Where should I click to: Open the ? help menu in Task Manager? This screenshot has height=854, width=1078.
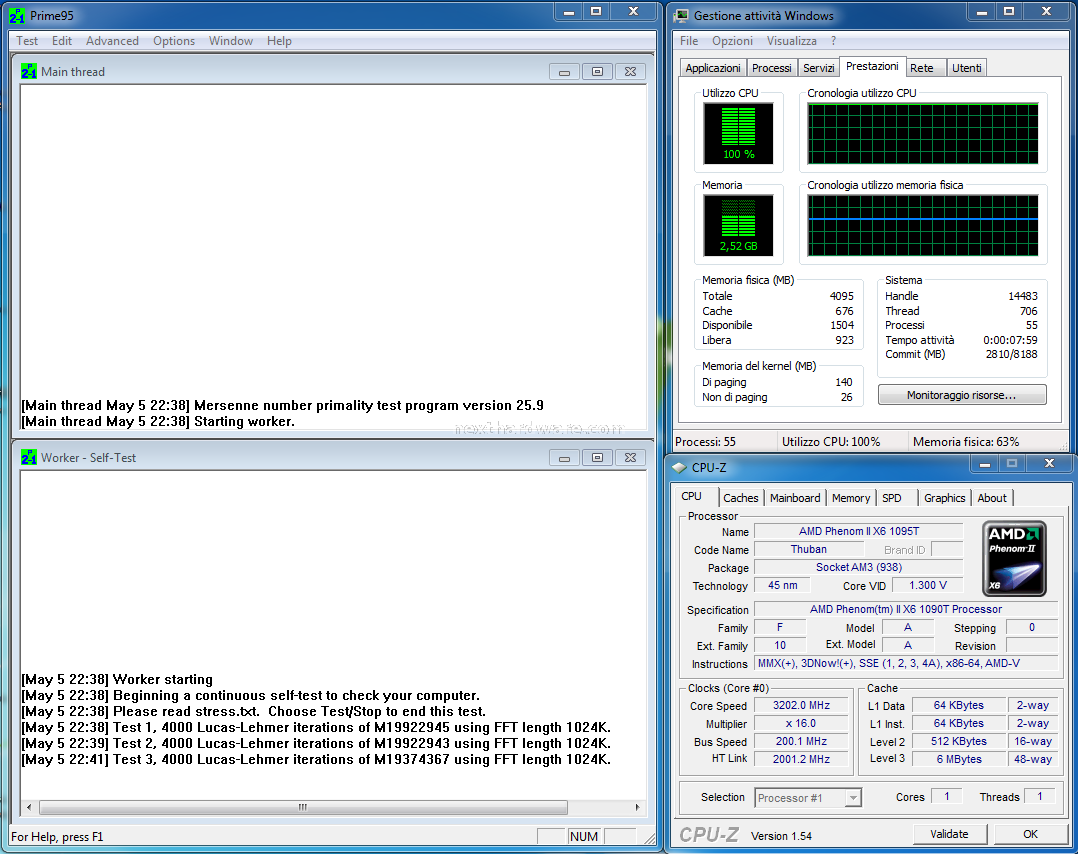click(x=833, y=41)
